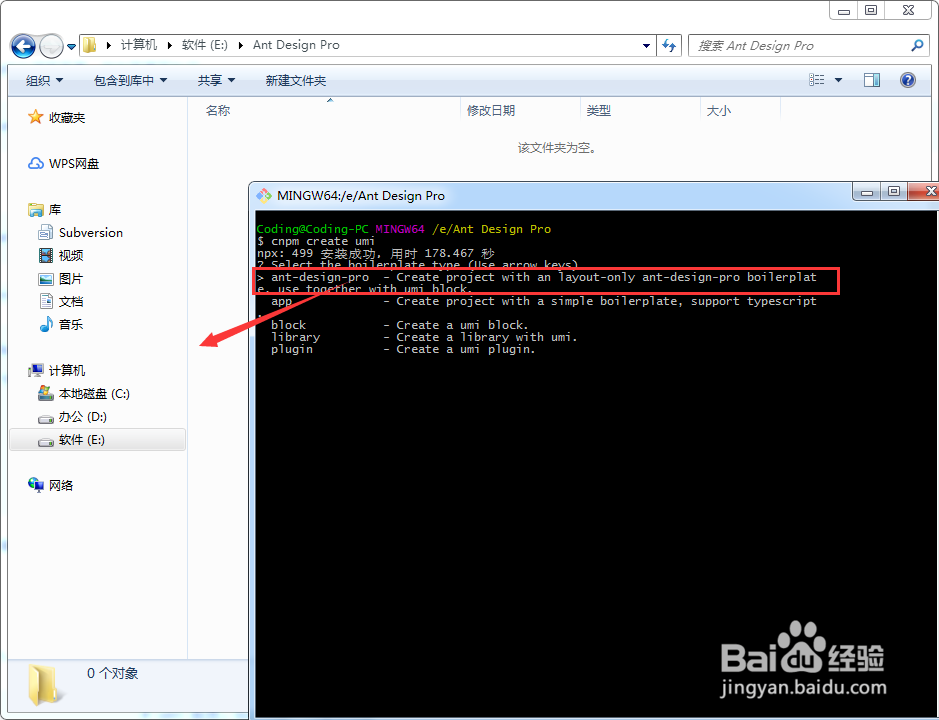Click the 本地磁盘 (C:) drive icon

[x=46, y=393]
